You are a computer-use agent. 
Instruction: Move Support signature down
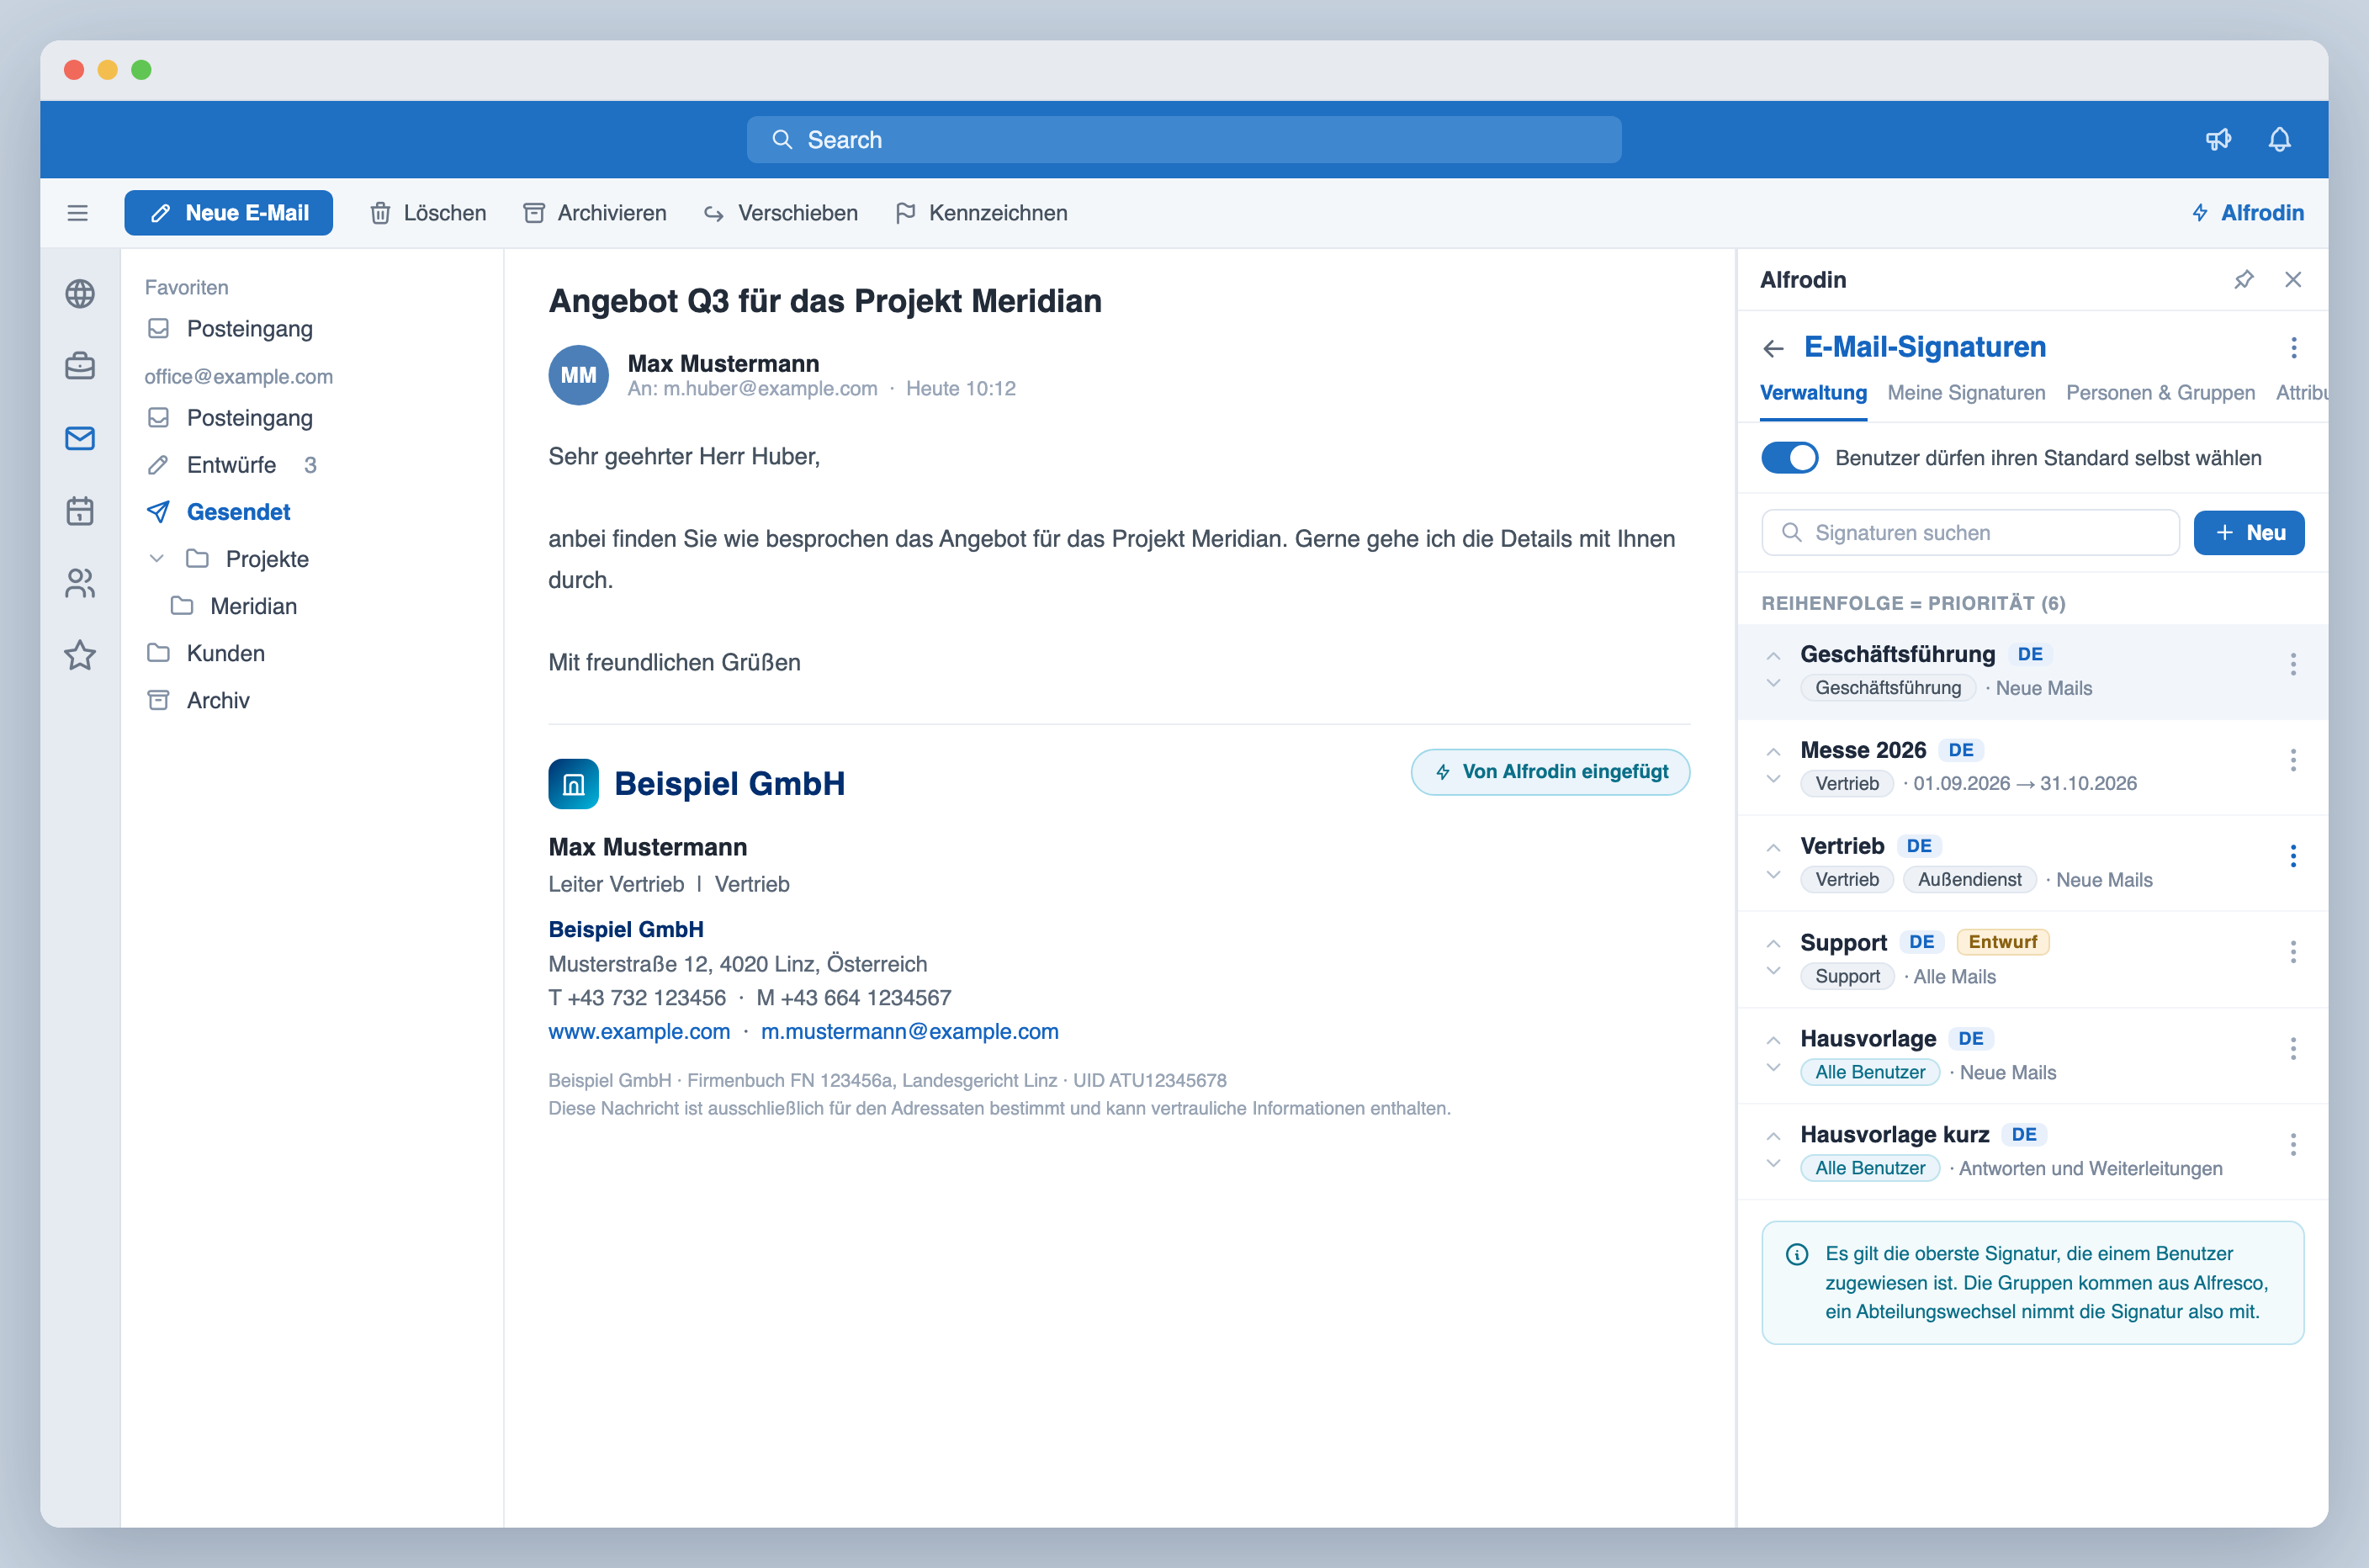click(1773, 971)
